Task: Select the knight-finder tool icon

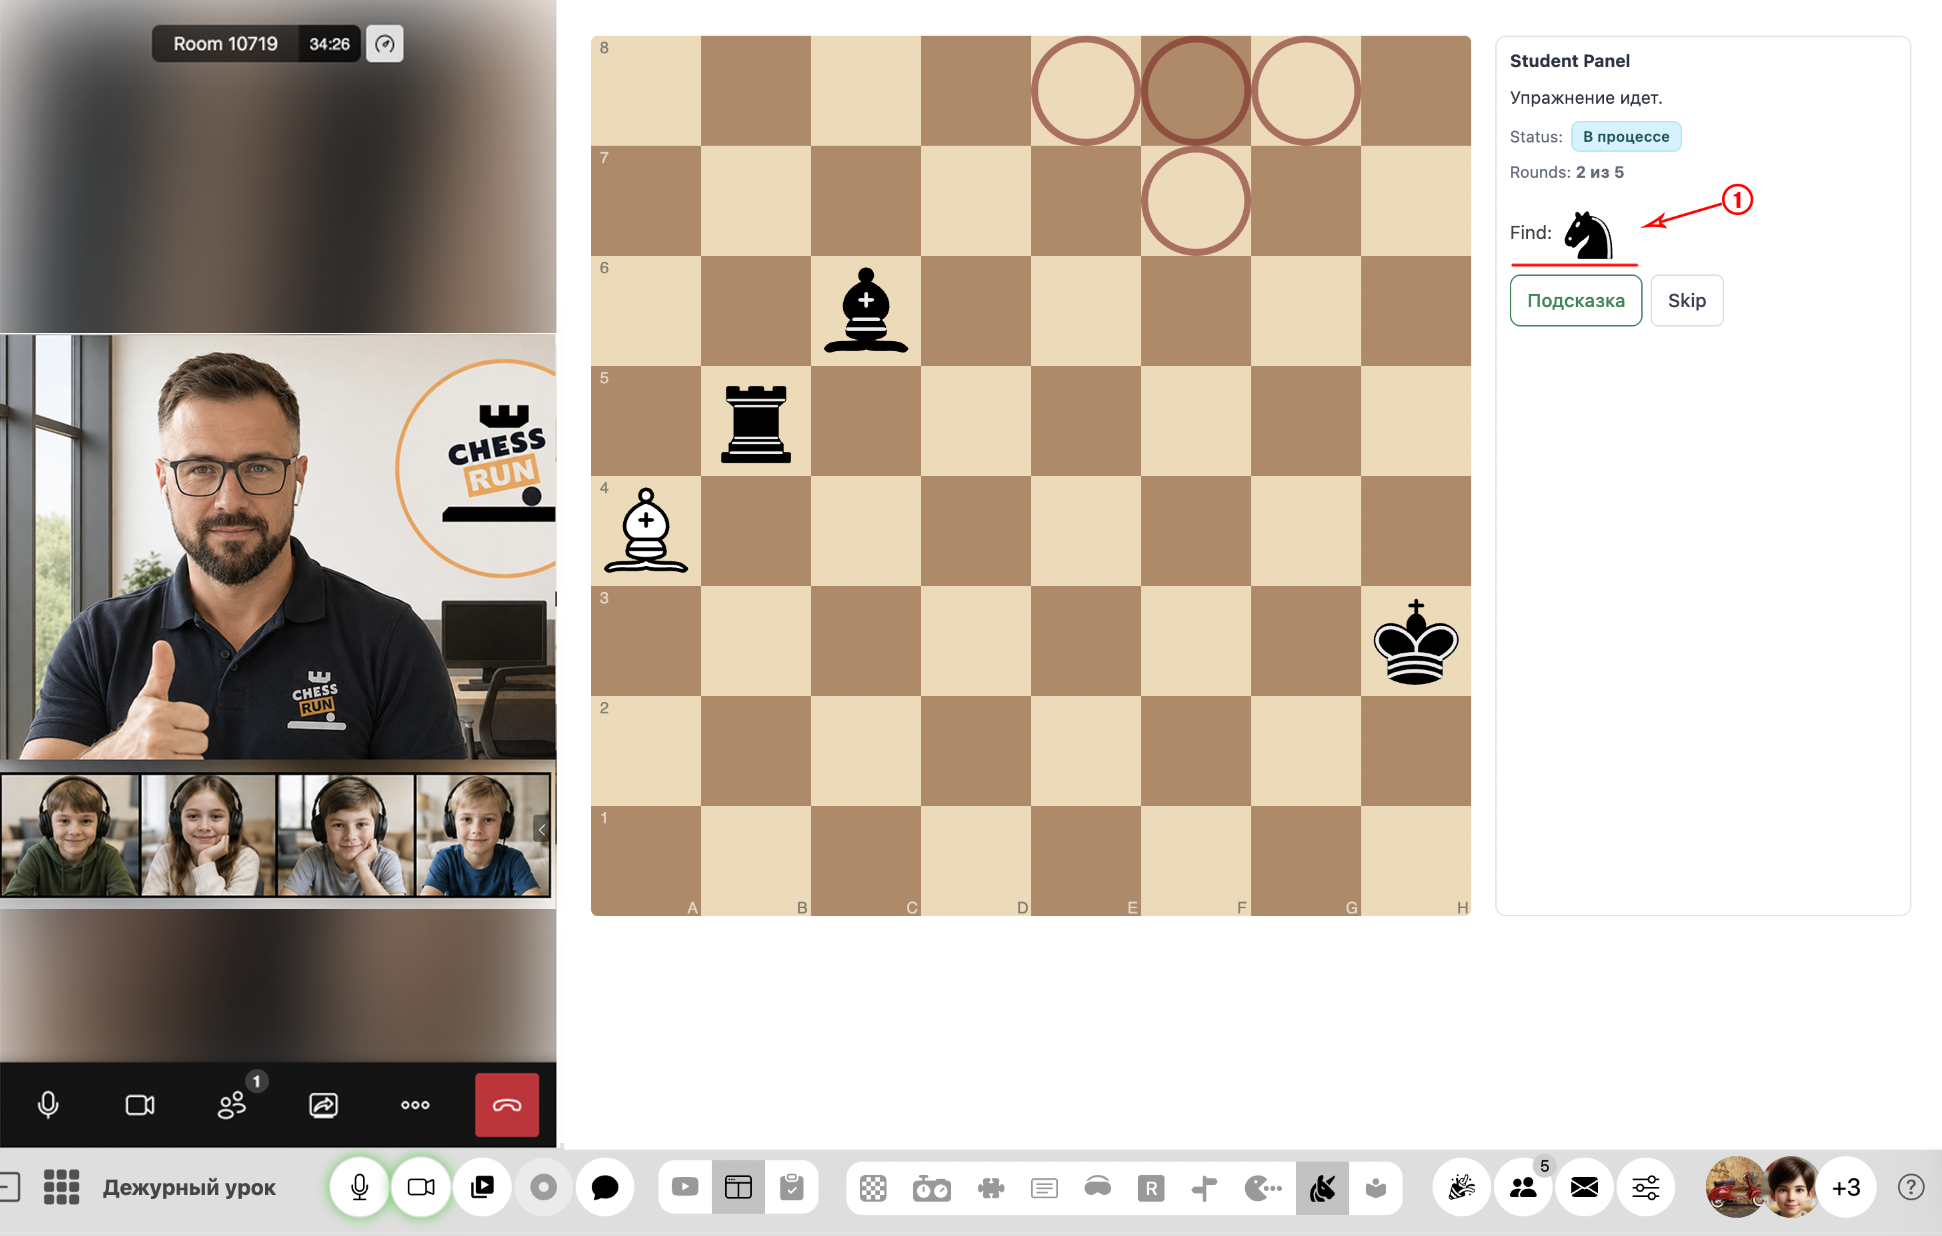Action: 1322,1187
